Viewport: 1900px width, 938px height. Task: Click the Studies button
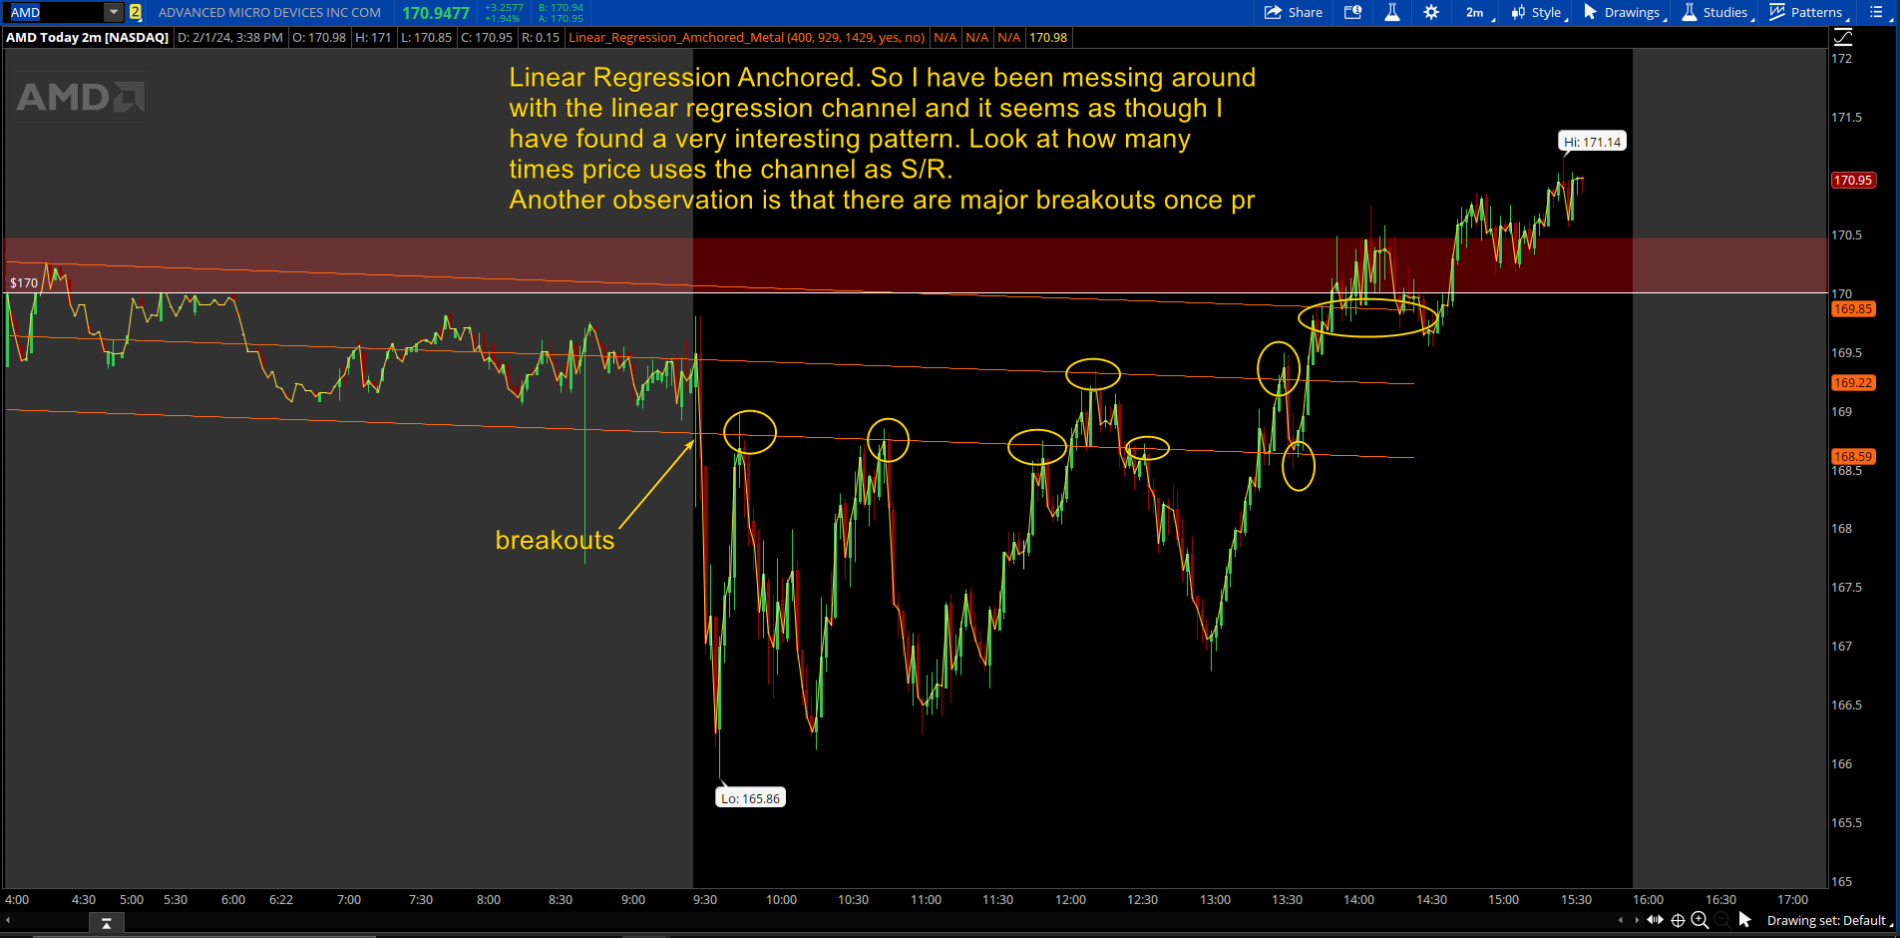click(x=1716, y=12)
